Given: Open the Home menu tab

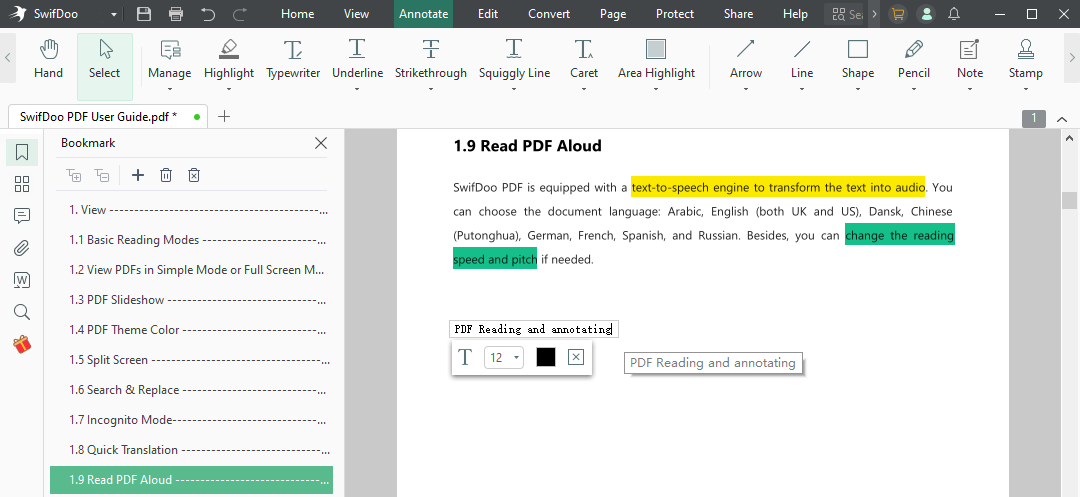Looking at the screenshot, I should 298,14.
